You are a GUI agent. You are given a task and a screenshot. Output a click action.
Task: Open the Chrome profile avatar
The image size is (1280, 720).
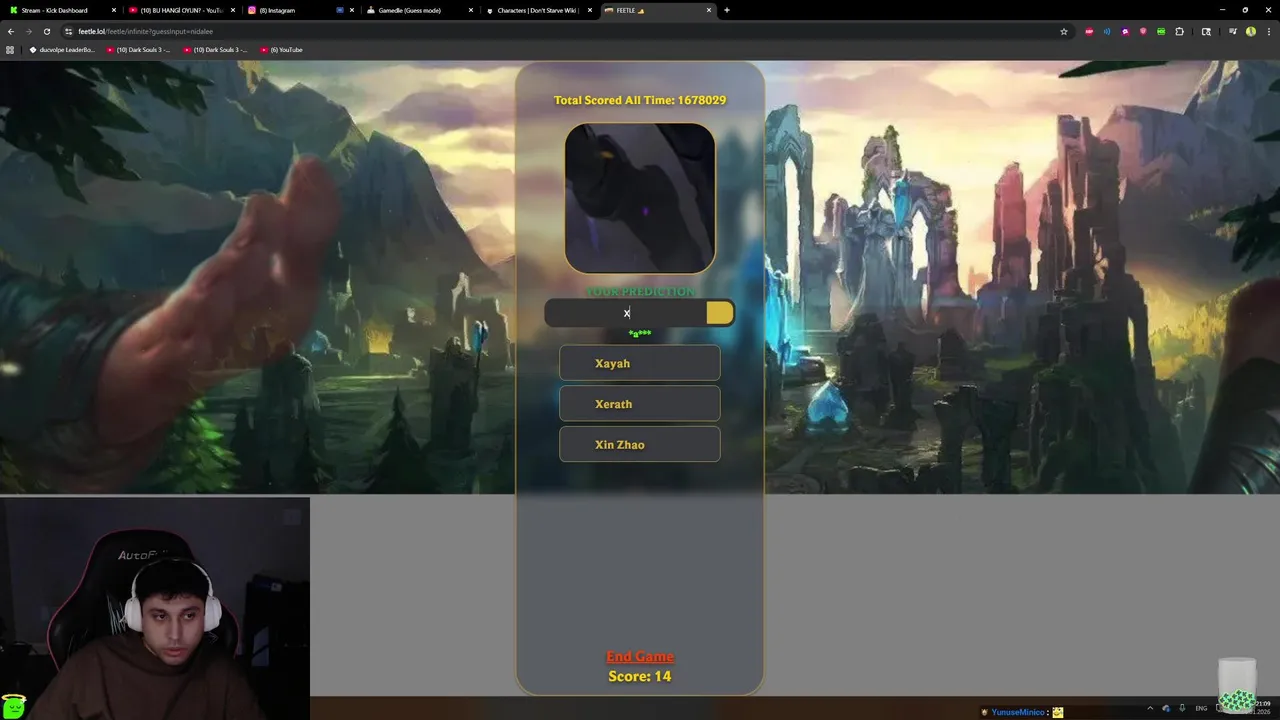[x=1250, y=31]
